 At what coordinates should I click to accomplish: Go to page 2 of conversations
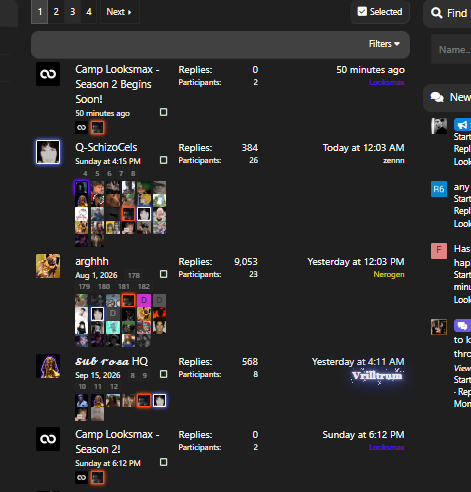56,12
